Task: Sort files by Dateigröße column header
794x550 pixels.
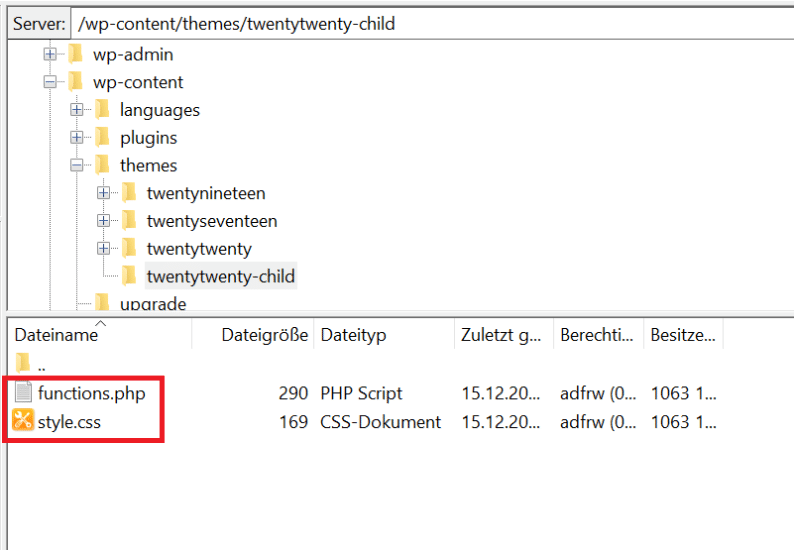Action: pos(264,336)
